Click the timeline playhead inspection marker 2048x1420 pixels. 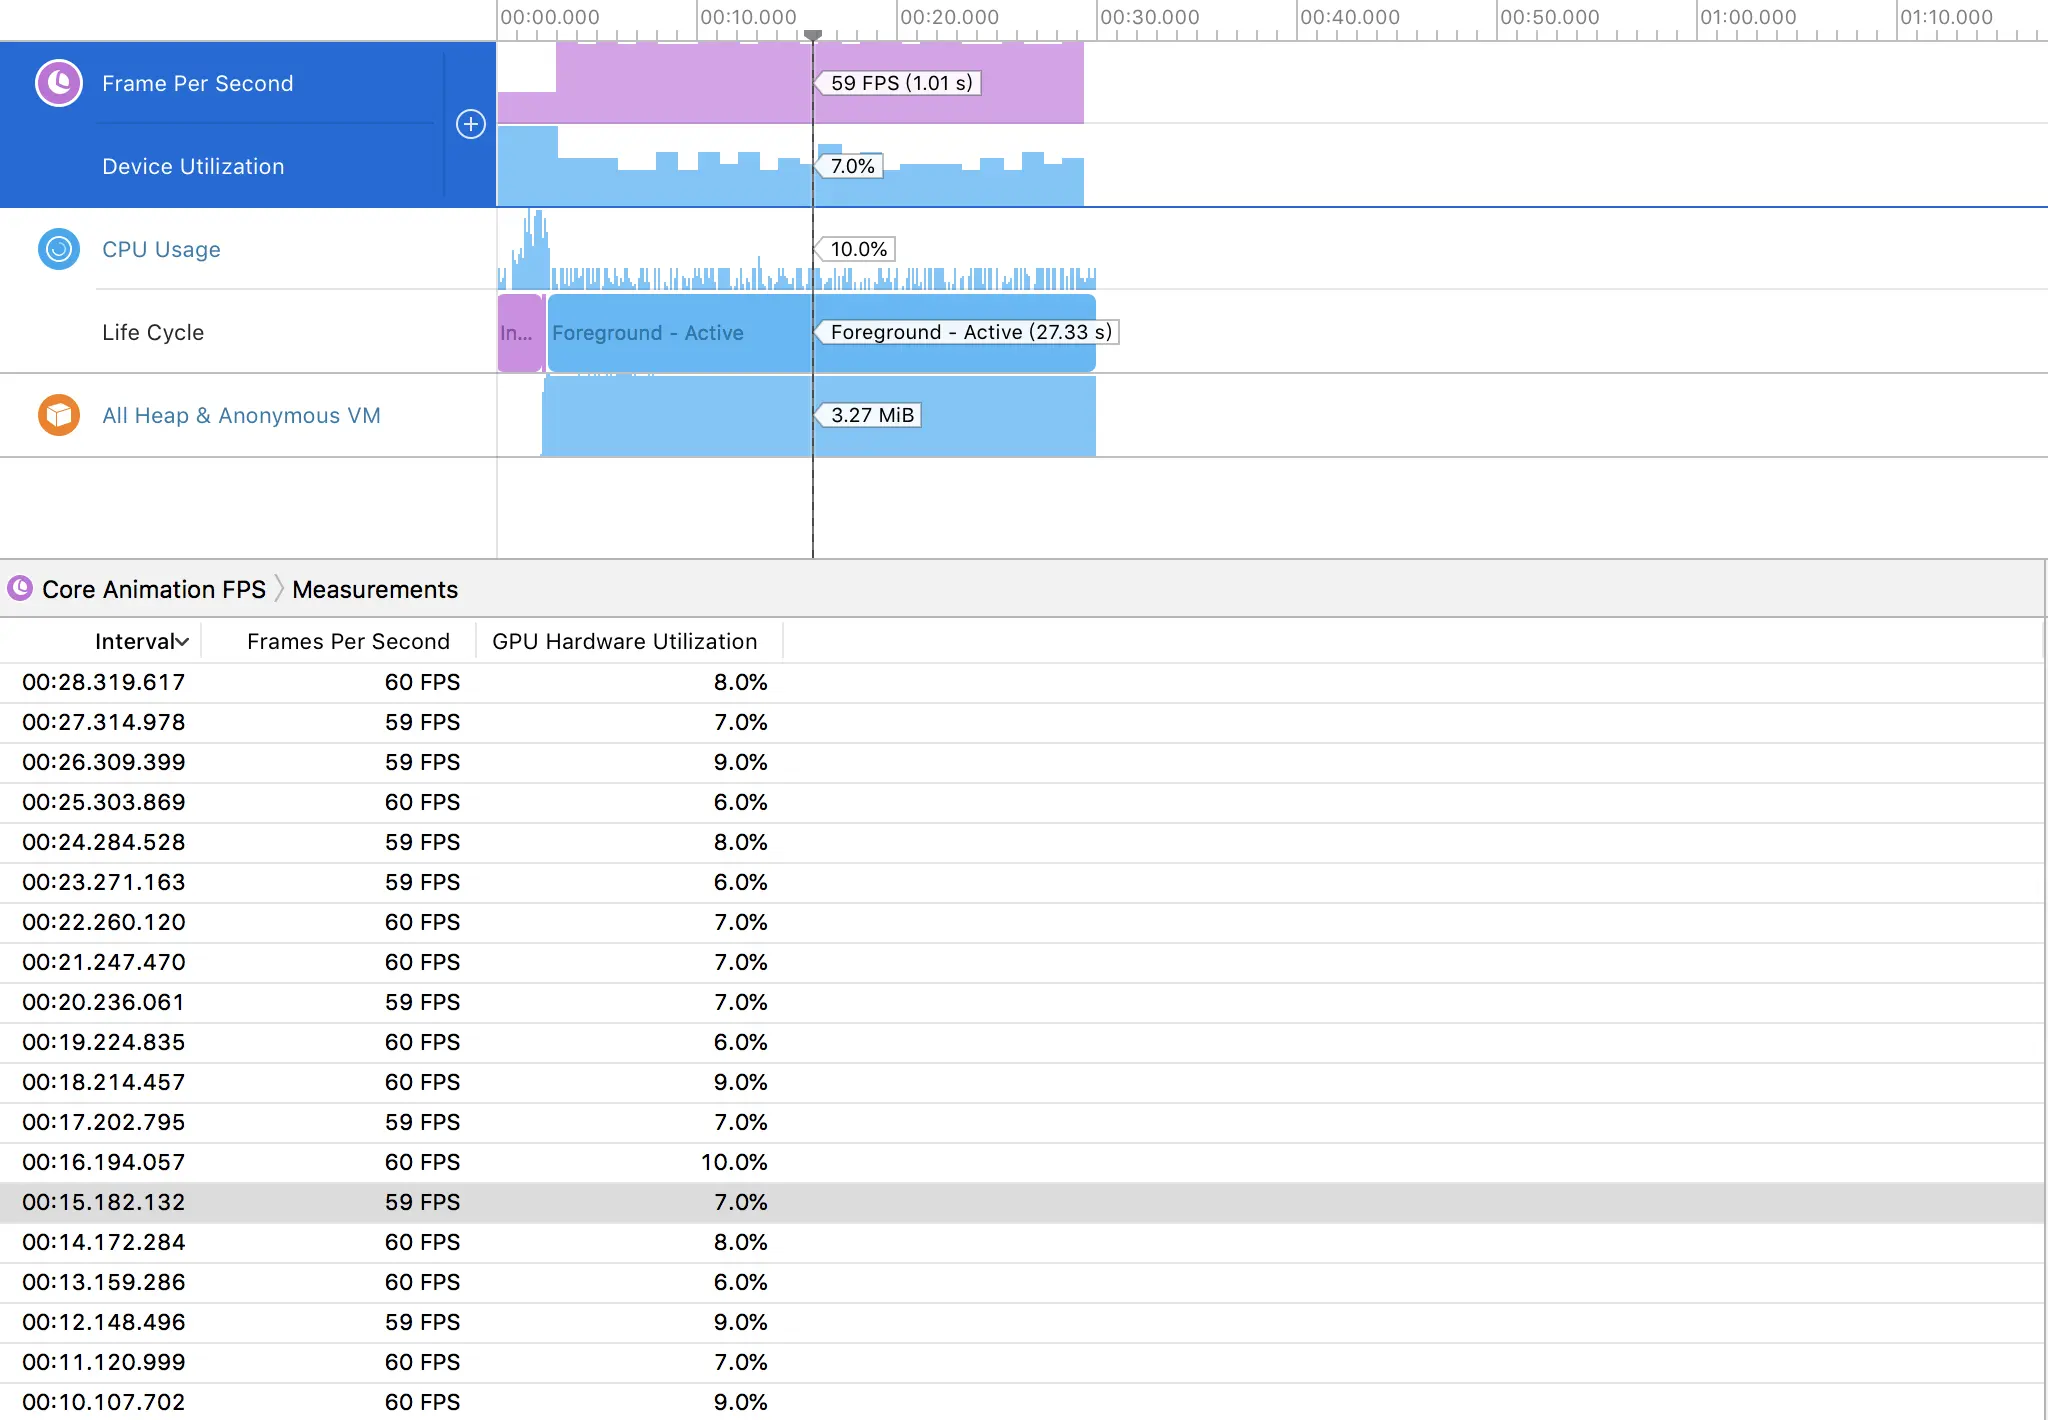813,36
